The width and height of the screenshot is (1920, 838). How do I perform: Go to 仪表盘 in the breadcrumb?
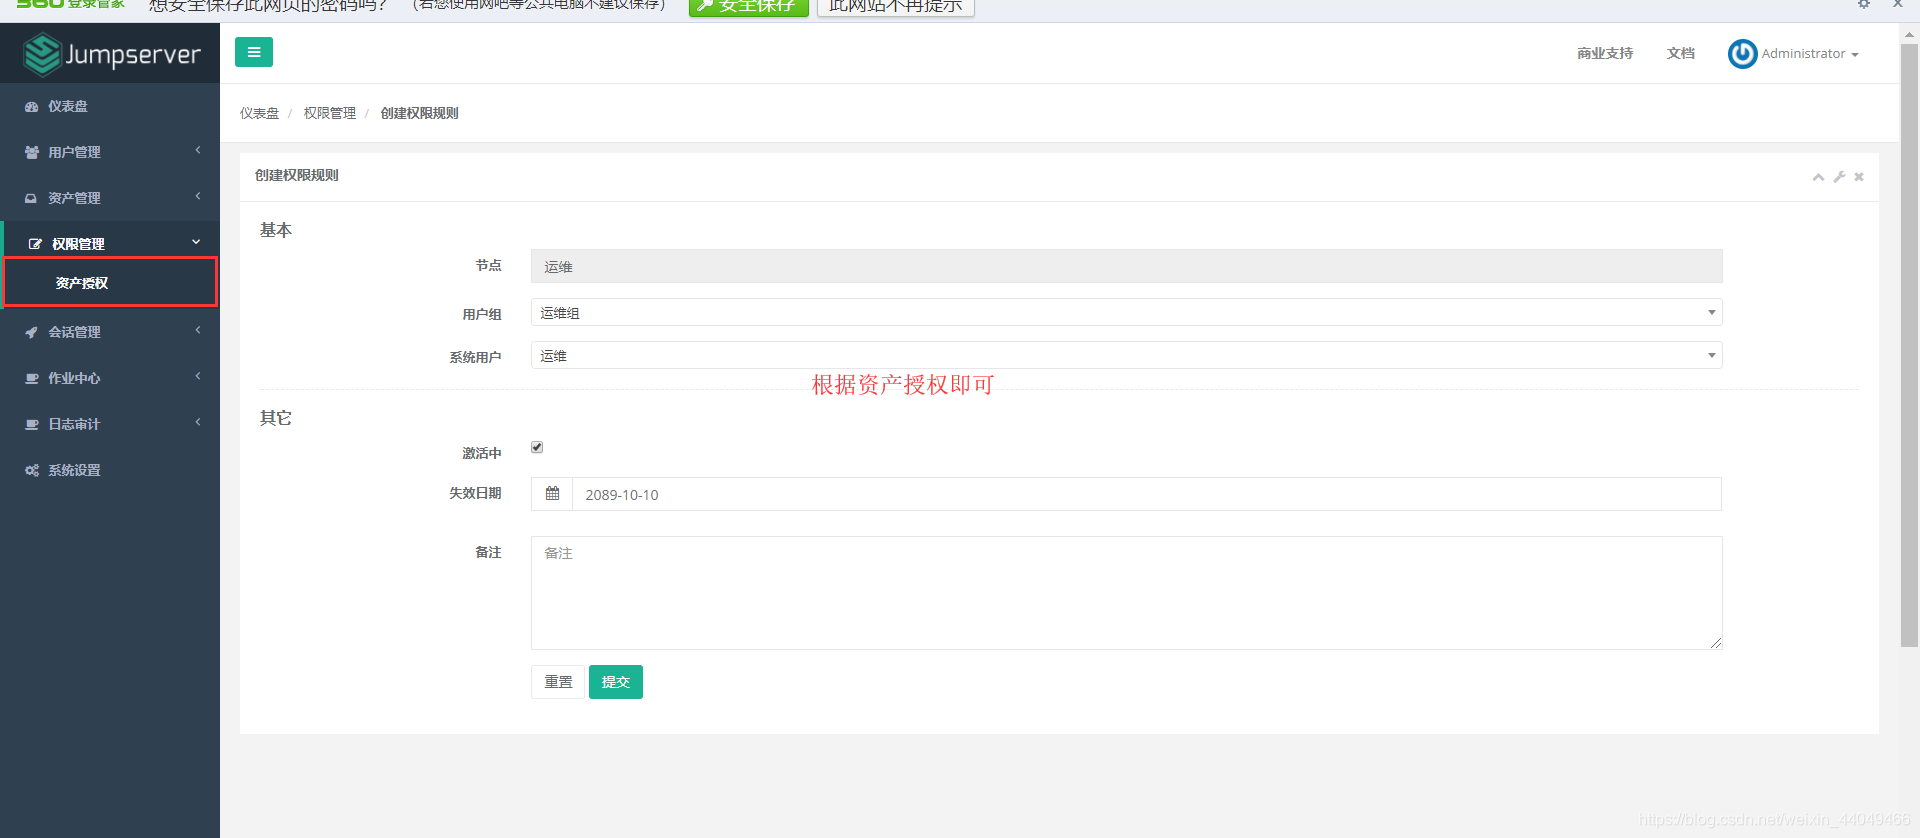coord(259,113)
